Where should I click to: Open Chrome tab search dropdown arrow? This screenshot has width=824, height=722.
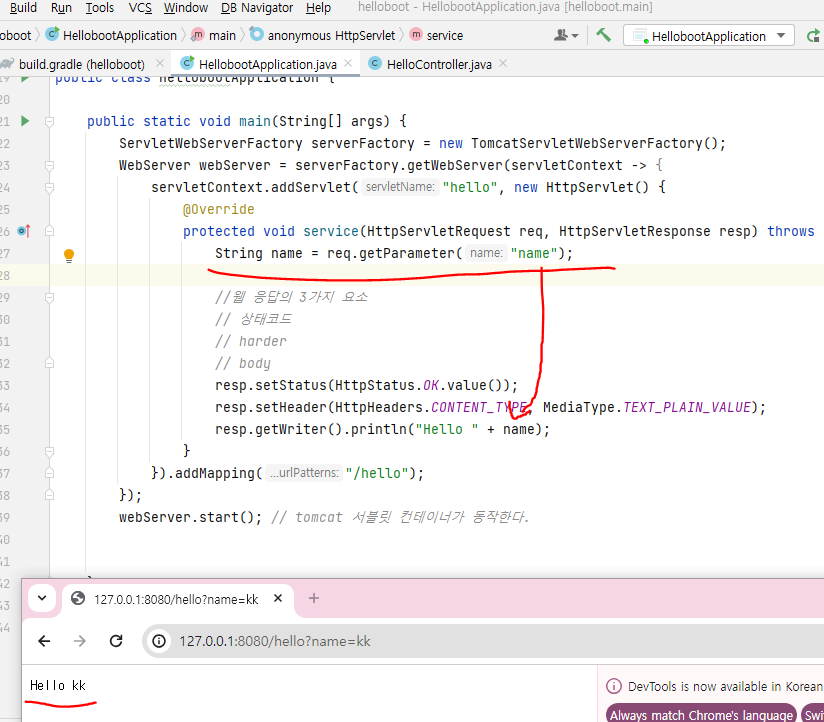point(42,598)
